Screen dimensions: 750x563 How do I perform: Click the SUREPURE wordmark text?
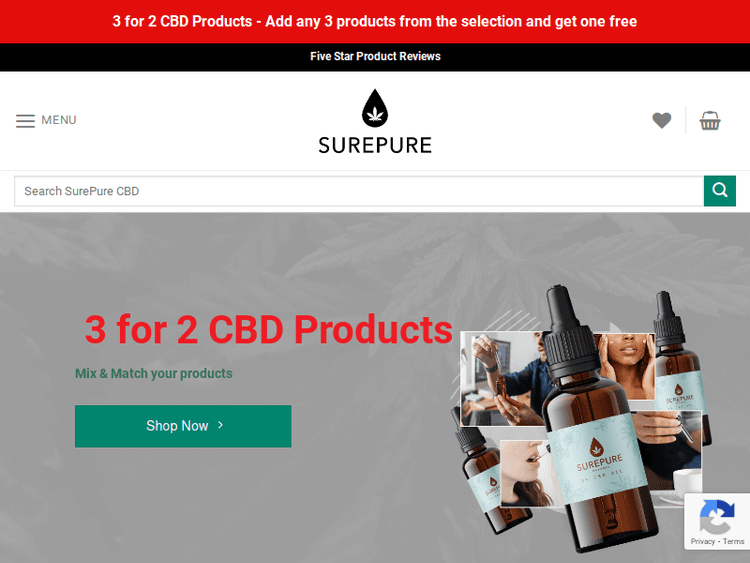(x=375, y=145)
